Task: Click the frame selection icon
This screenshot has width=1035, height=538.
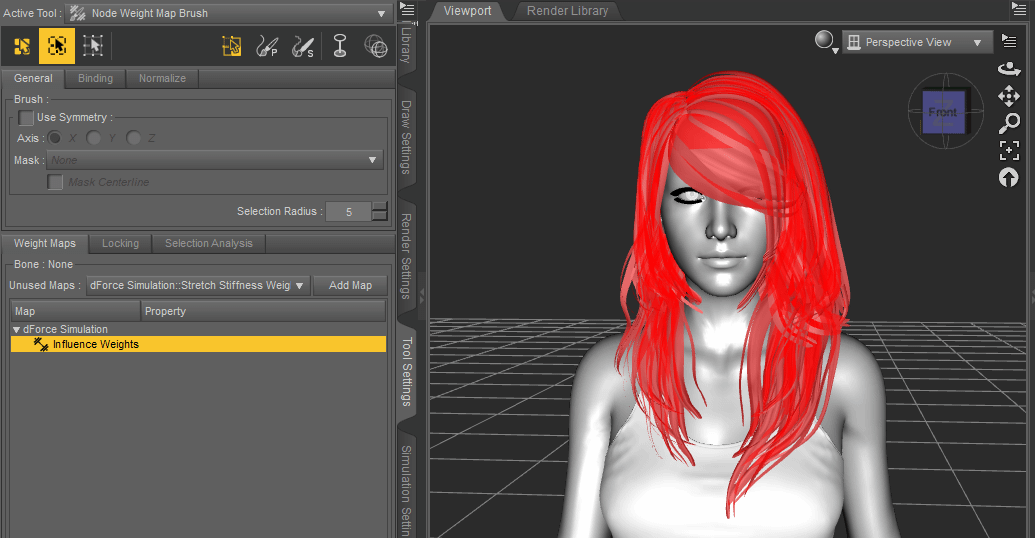Action: click(x=1009, y=151)
